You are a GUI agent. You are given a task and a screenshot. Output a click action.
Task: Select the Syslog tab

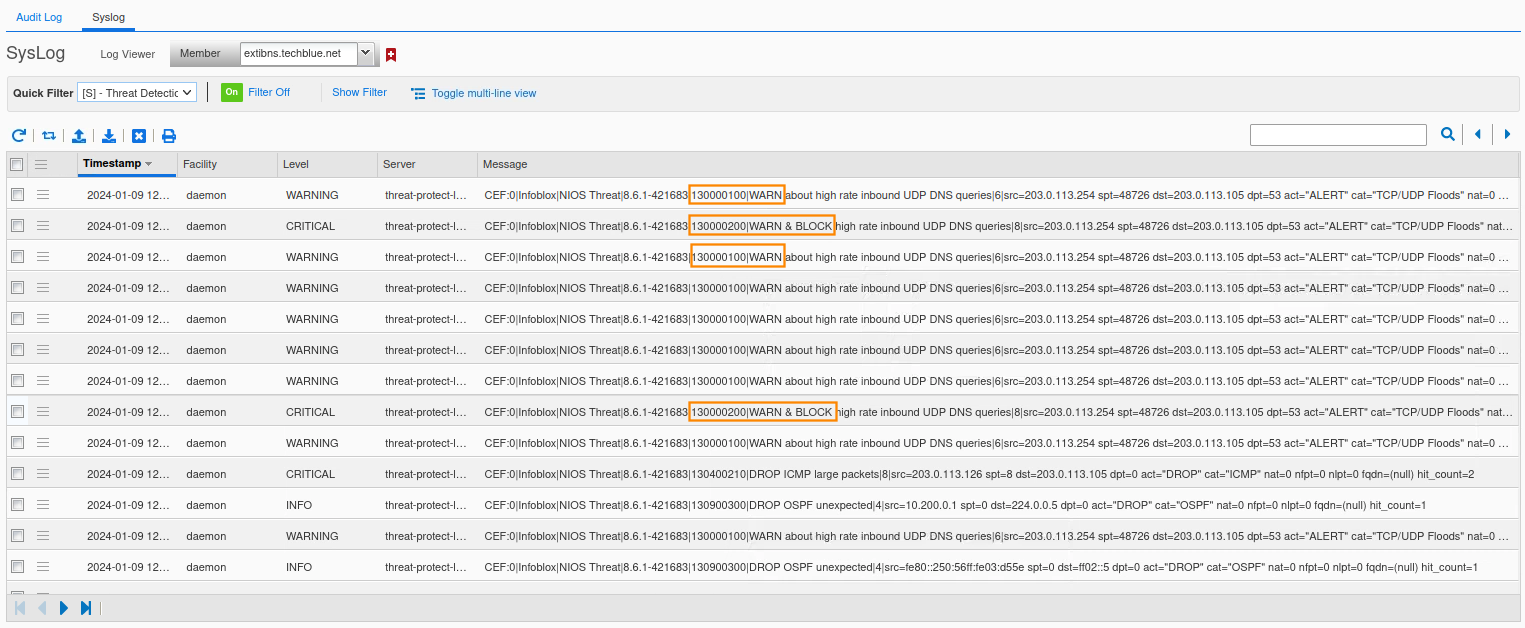(107, 17)
